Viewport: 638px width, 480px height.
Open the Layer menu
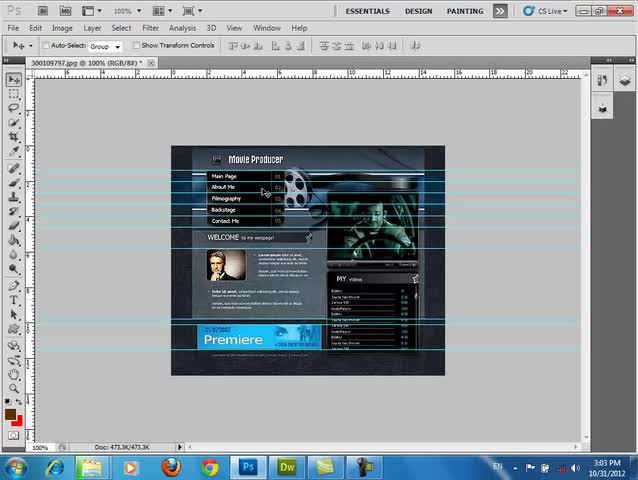92,28
